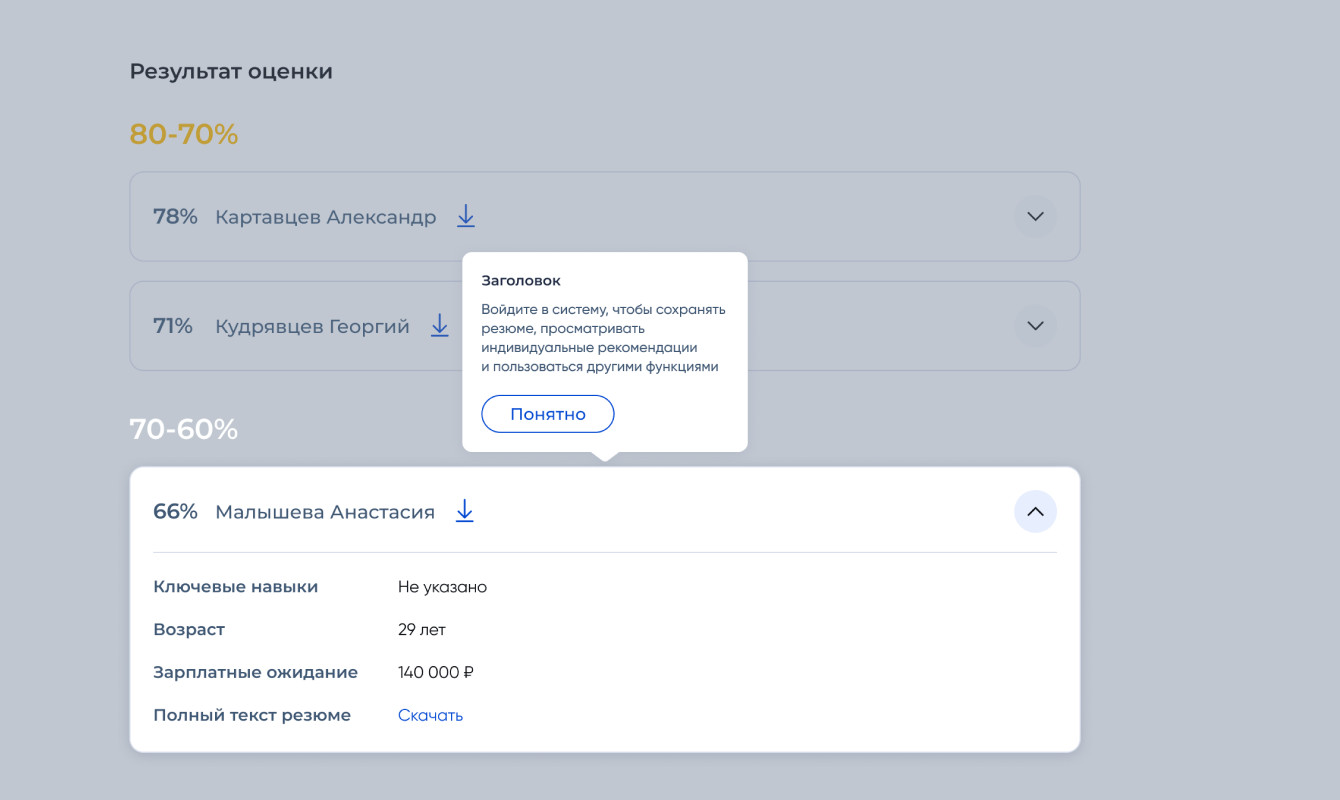Click the 71% match score
Viewport: 1340px width, 800px height.
(x=173, y=326)
